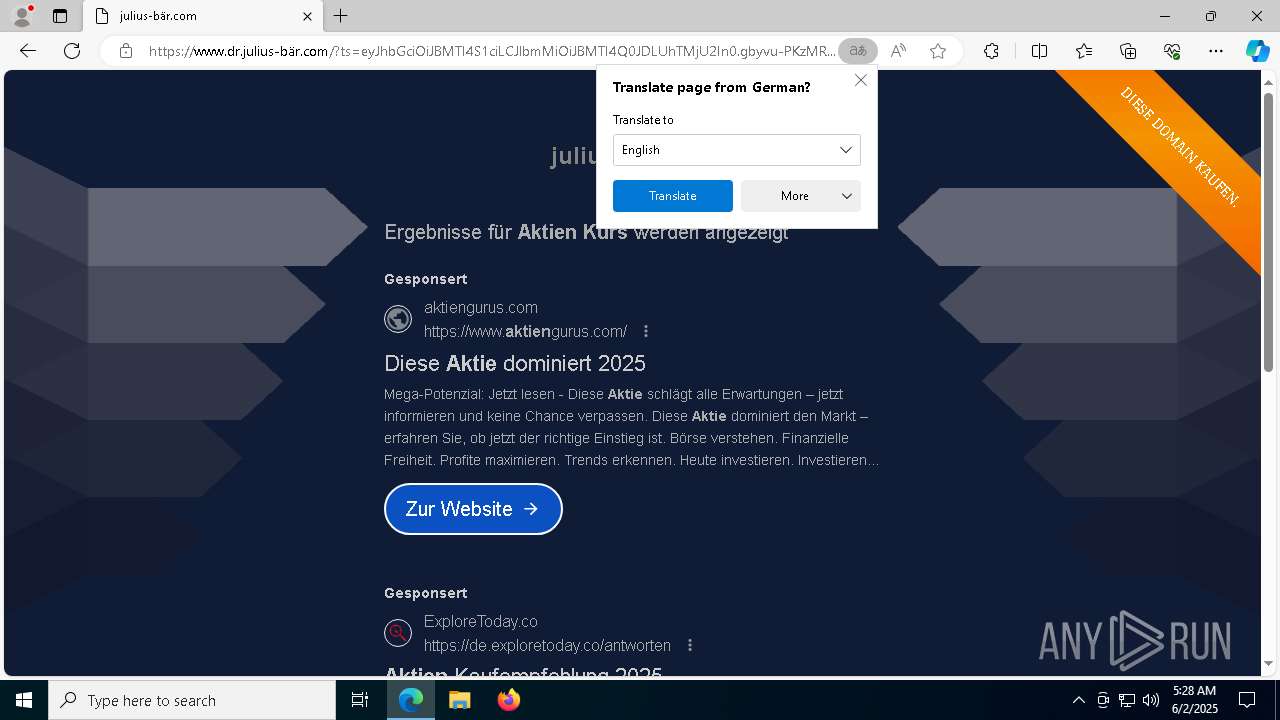The height and width of the screenshot is (720, 1280).
Task: Show hidden system tray icons
Action: click(x=1078, y=700)
